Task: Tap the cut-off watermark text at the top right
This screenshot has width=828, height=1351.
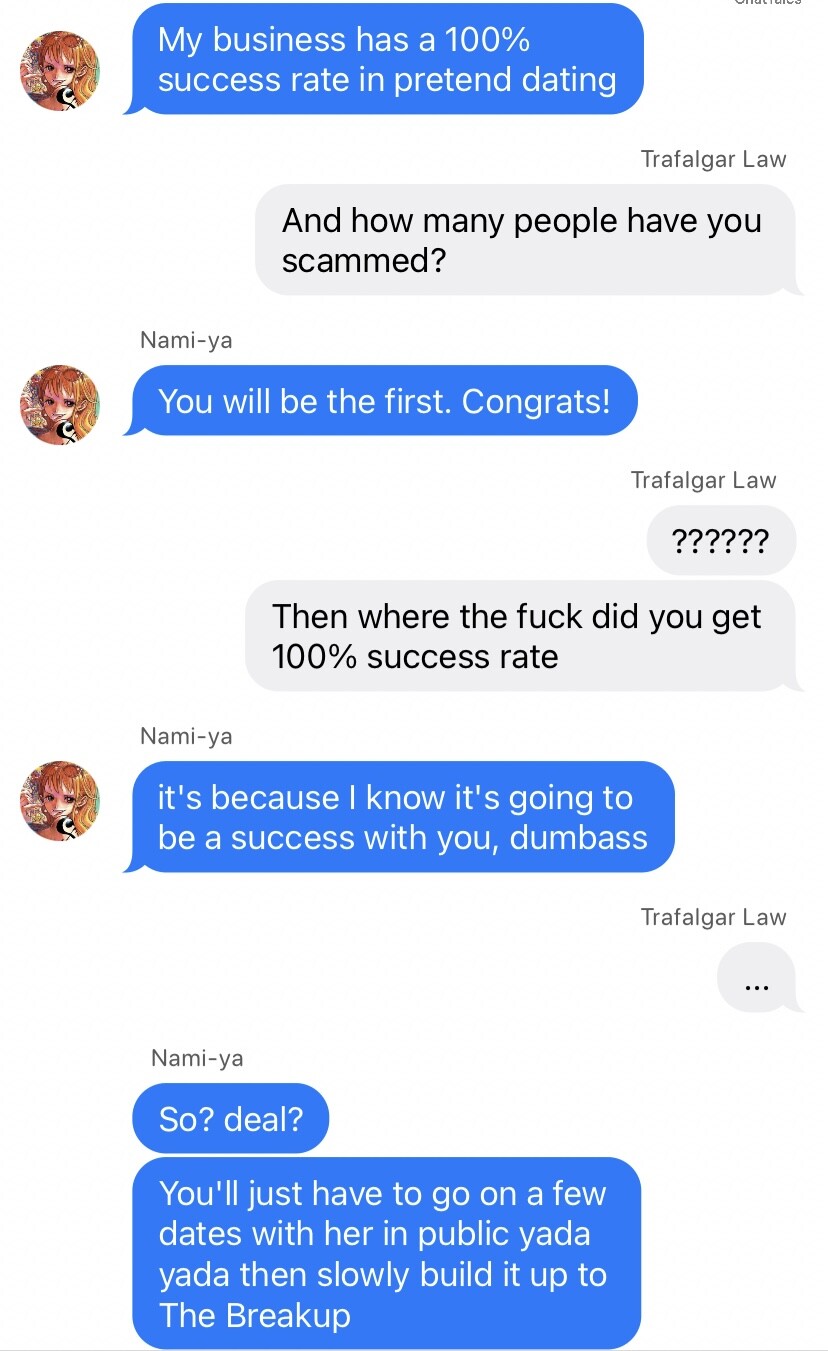Action: click(767, 4)
